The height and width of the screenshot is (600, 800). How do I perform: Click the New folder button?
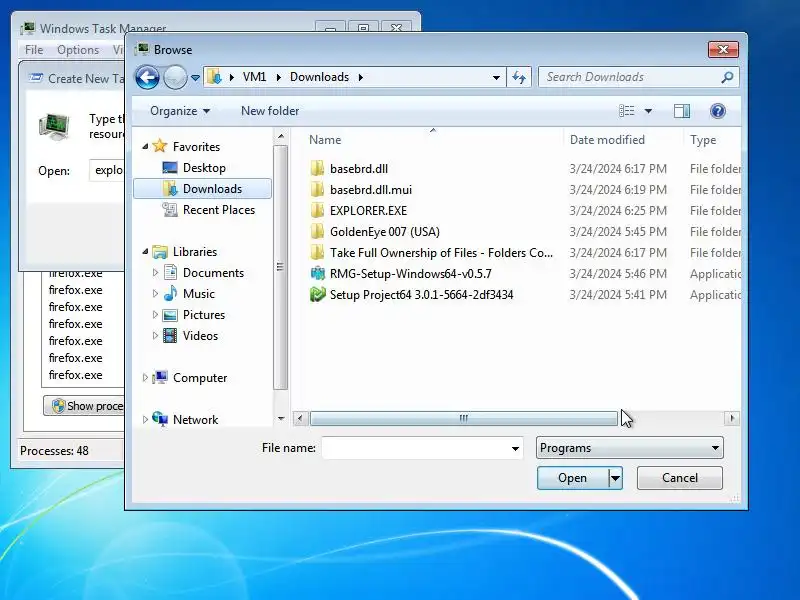point(270,111)
